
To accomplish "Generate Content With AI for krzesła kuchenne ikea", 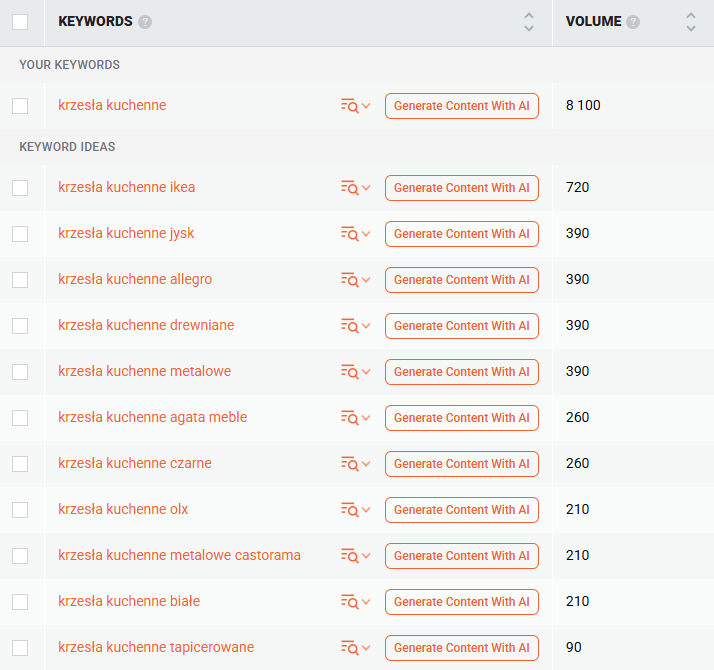I will point(462,188).
